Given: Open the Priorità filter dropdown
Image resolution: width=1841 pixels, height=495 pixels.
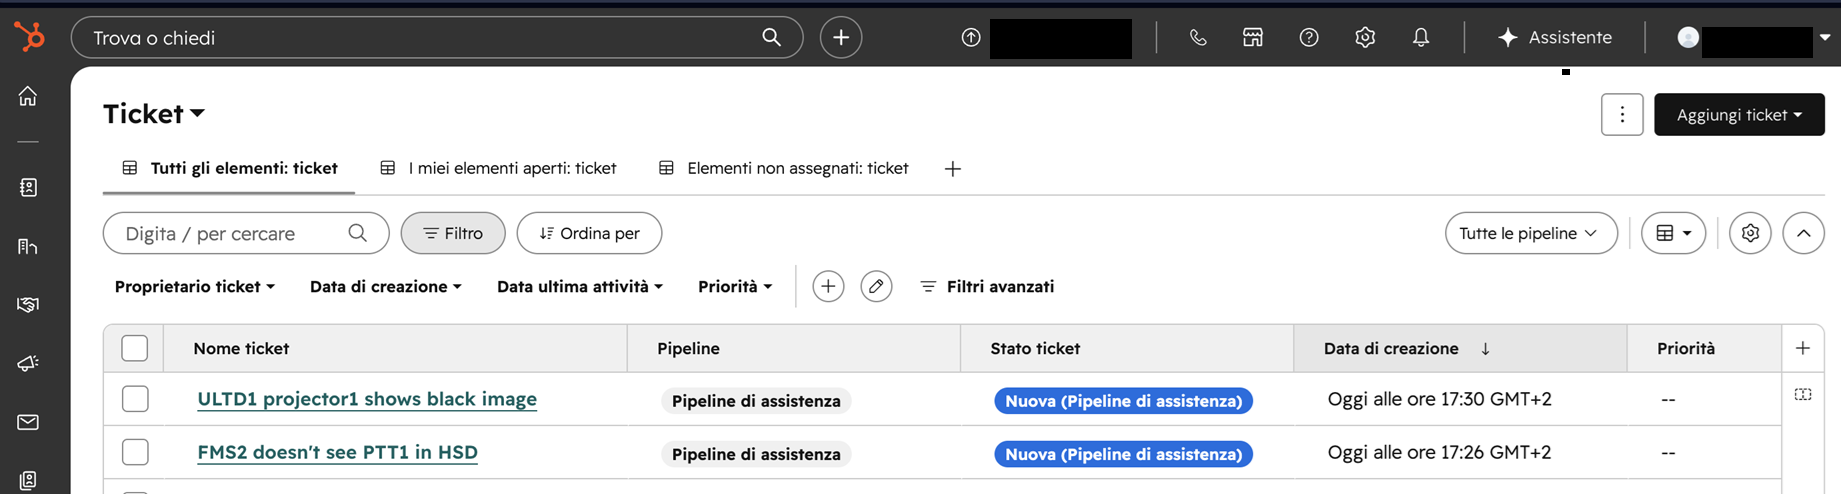Looking at the screenshot, I should 735,286.
